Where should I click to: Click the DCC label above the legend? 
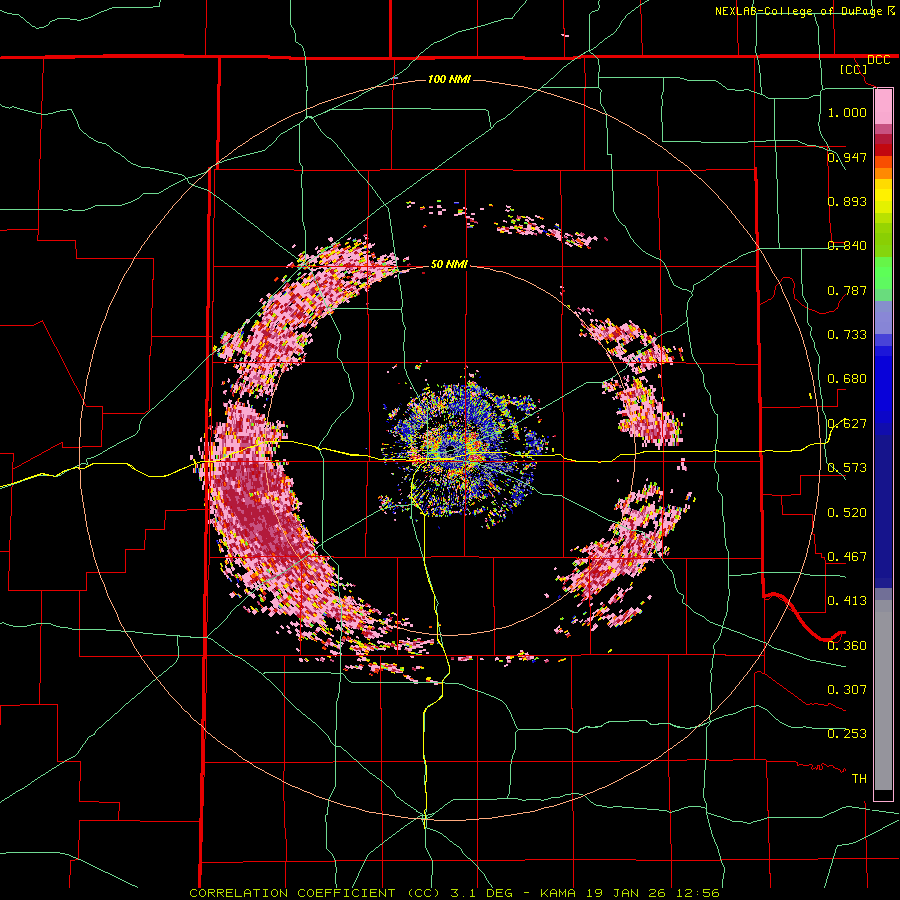tap(878, 60)
